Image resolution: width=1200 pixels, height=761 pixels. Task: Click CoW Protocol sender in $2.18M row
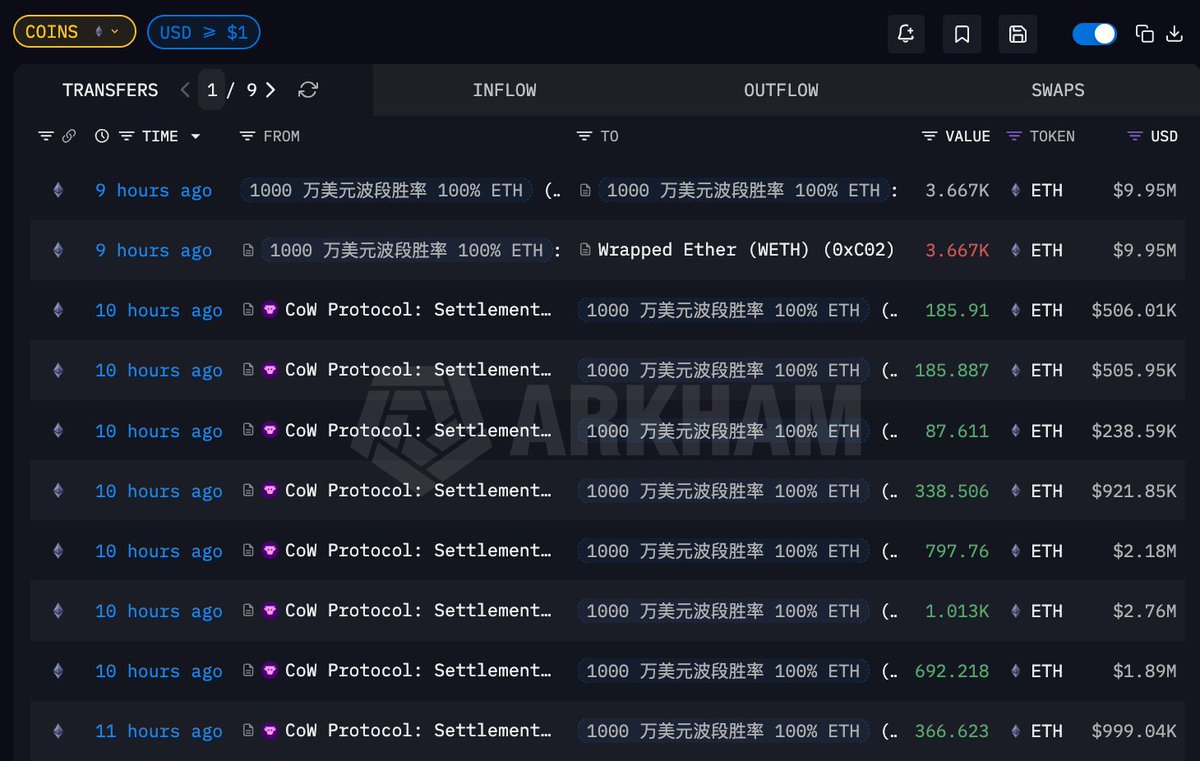[x=418, y=550]
